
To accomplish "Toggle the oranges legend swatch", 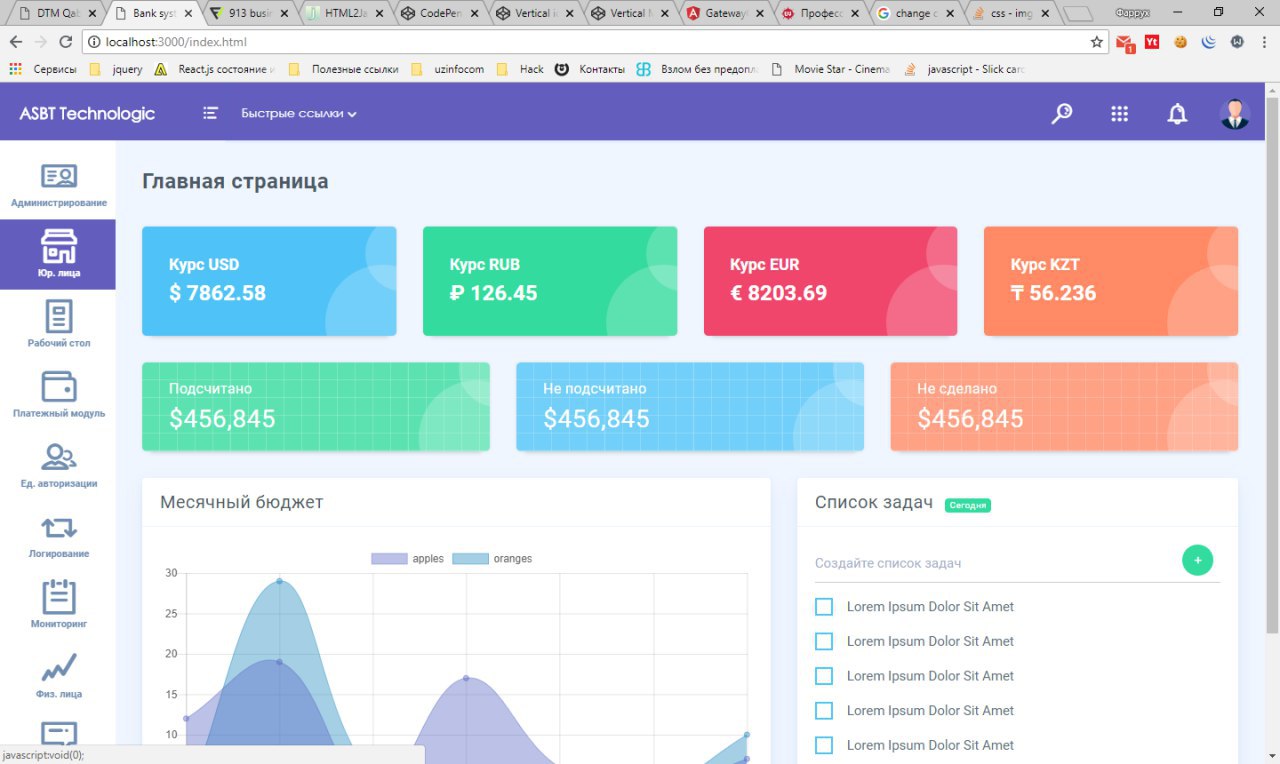I will 470,559.
